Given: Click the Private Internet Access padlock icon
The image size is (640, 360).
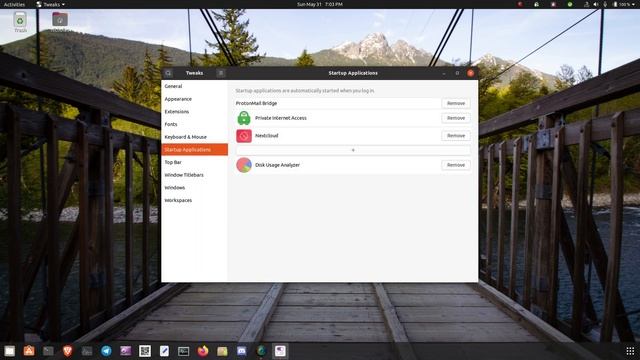Looking at the screenshot, I should click(244, 118).
